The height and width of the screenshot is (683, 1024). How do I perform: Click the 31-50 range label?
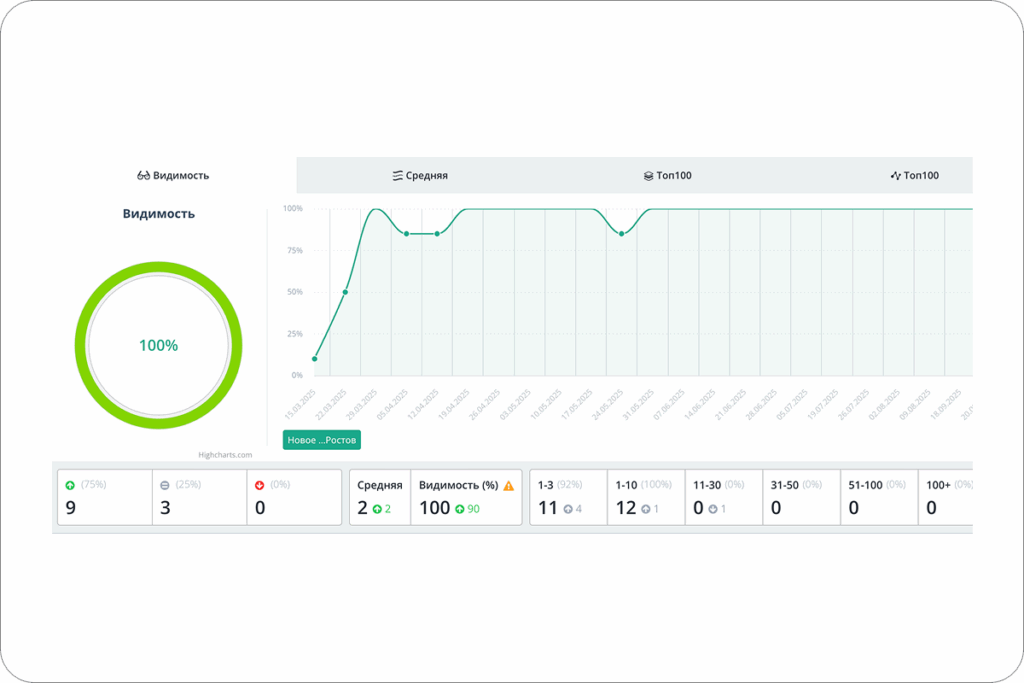(784, 485)
